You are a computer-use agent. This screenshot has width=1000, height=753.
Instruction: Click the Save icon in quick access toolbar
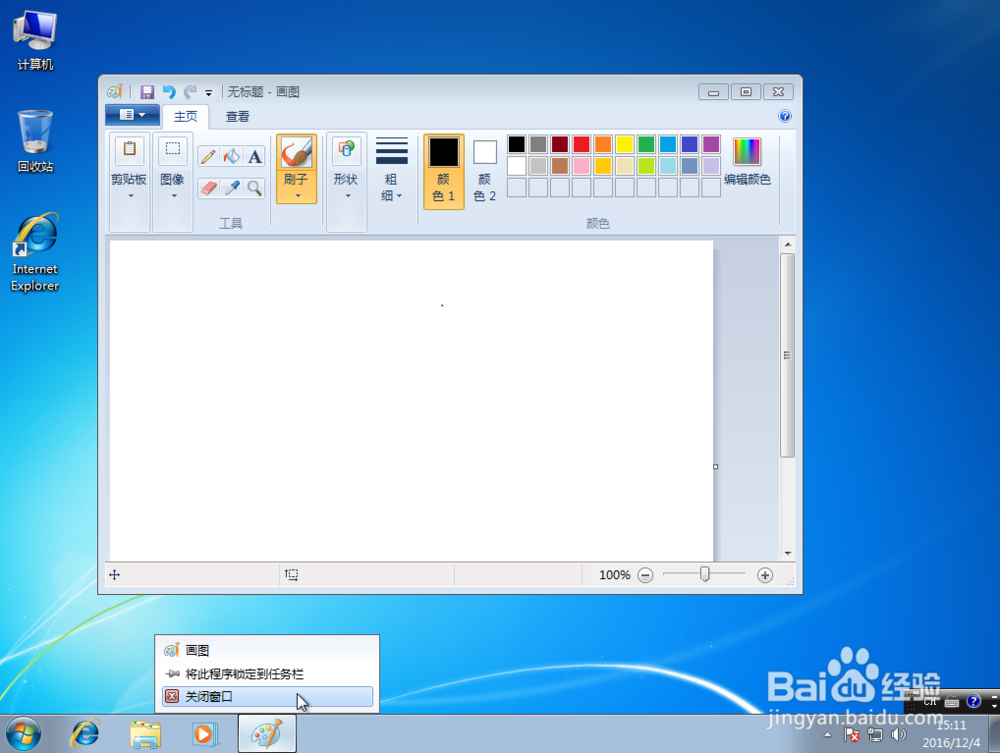[147, 91]
